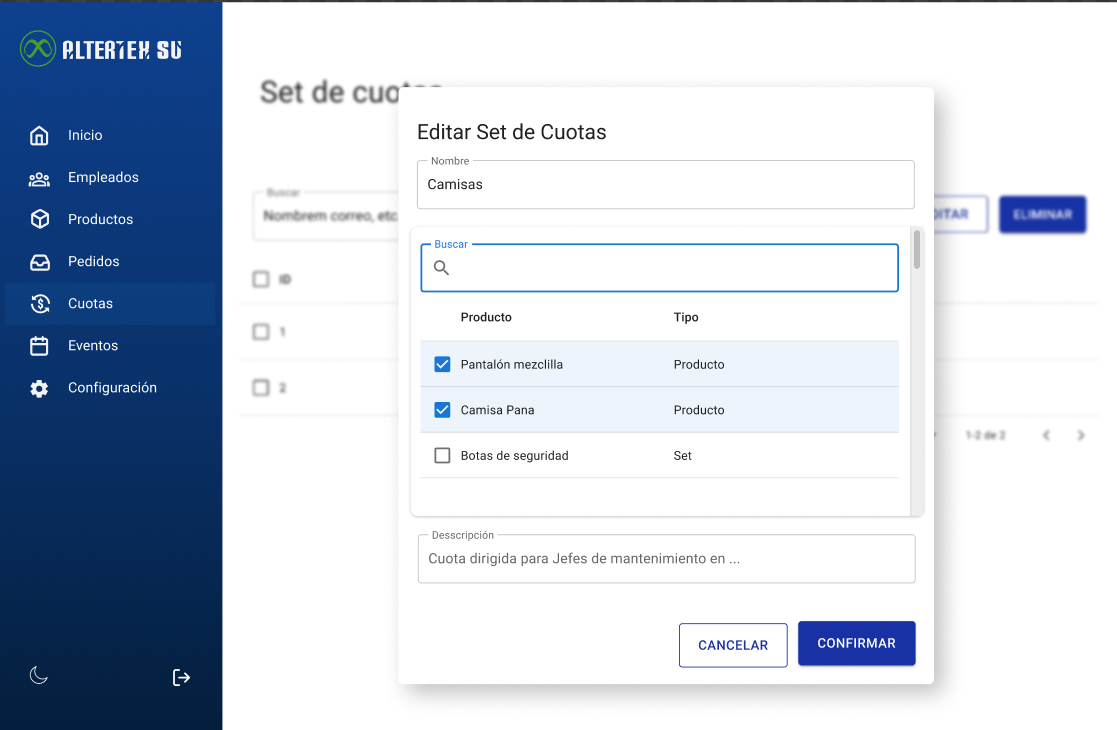Click the CANCELAR button
Screen dimensions: 1117x730
coord(733,645)
